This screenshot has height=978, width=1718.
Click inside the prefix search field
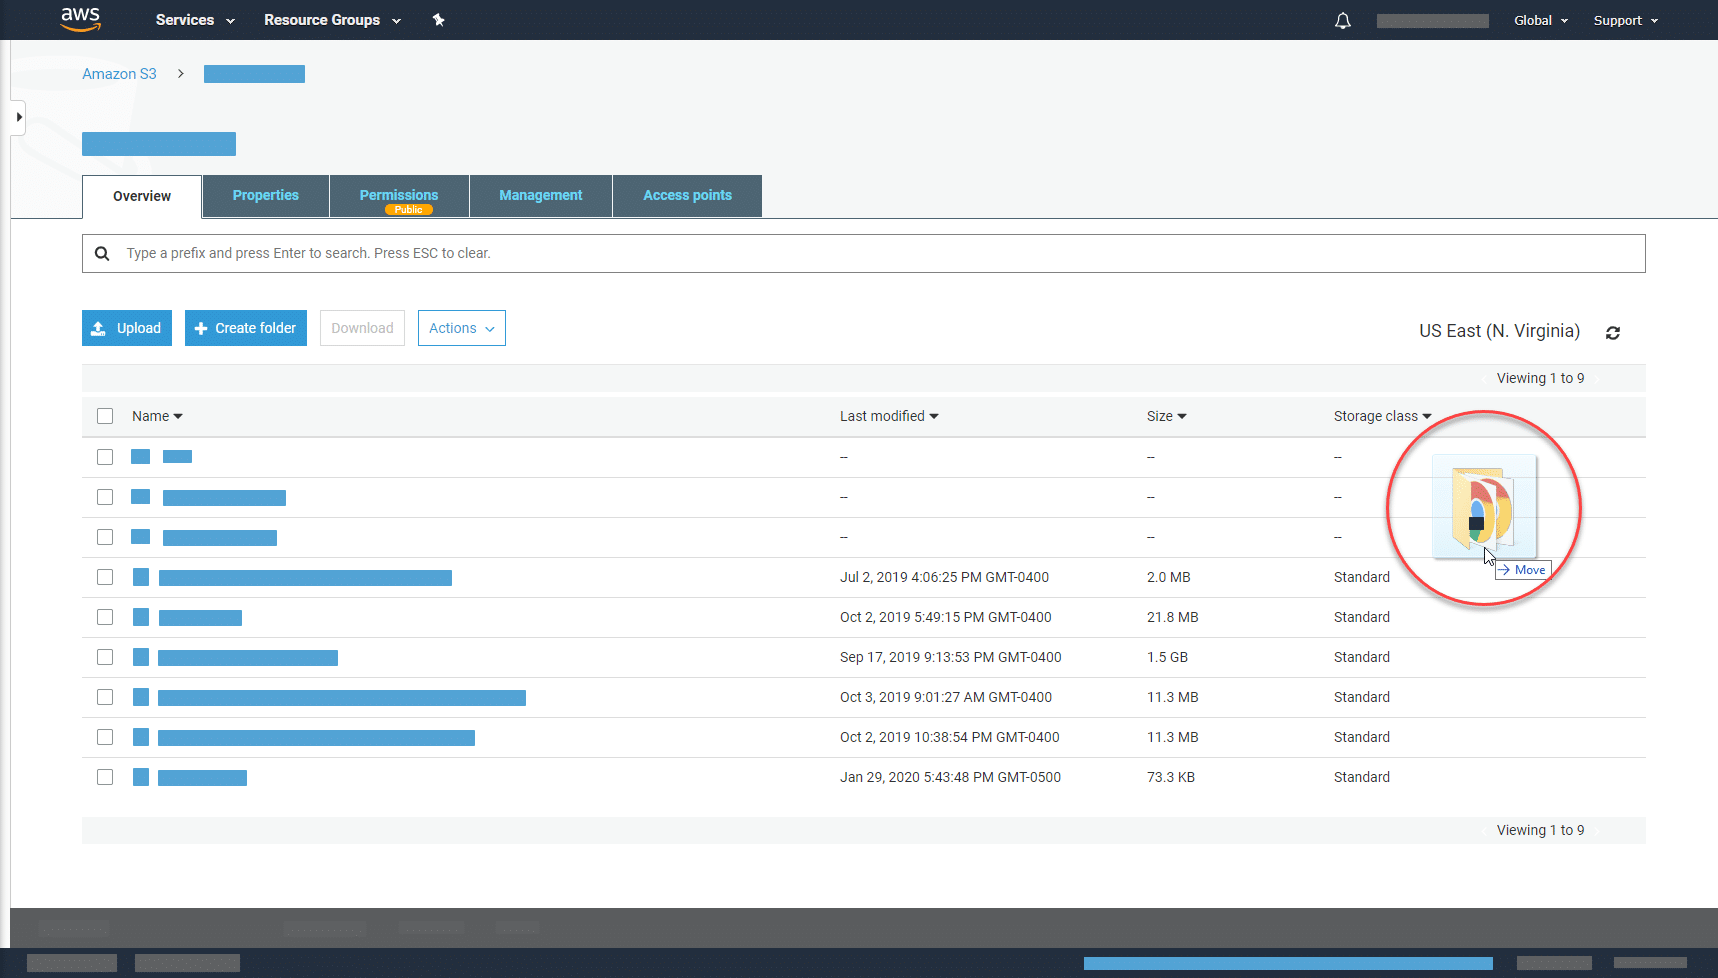tap(500, 253)
